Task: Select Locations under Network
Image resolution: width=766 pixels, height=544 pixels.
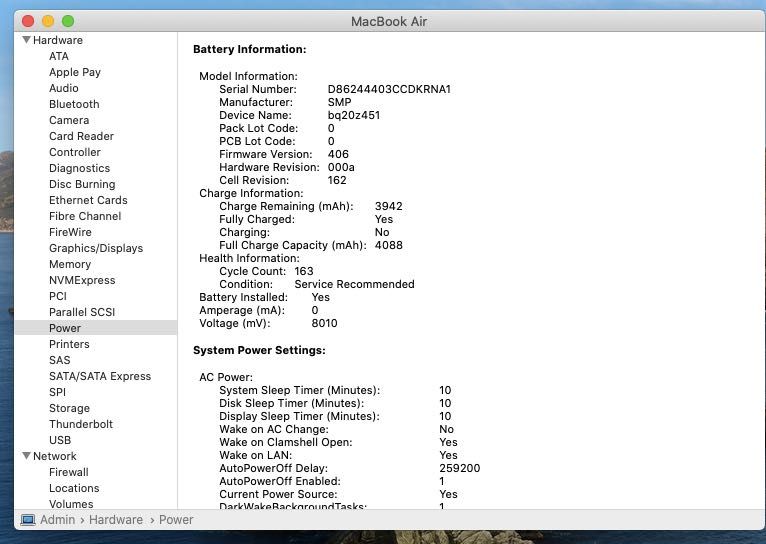Action: coord(74,488)
